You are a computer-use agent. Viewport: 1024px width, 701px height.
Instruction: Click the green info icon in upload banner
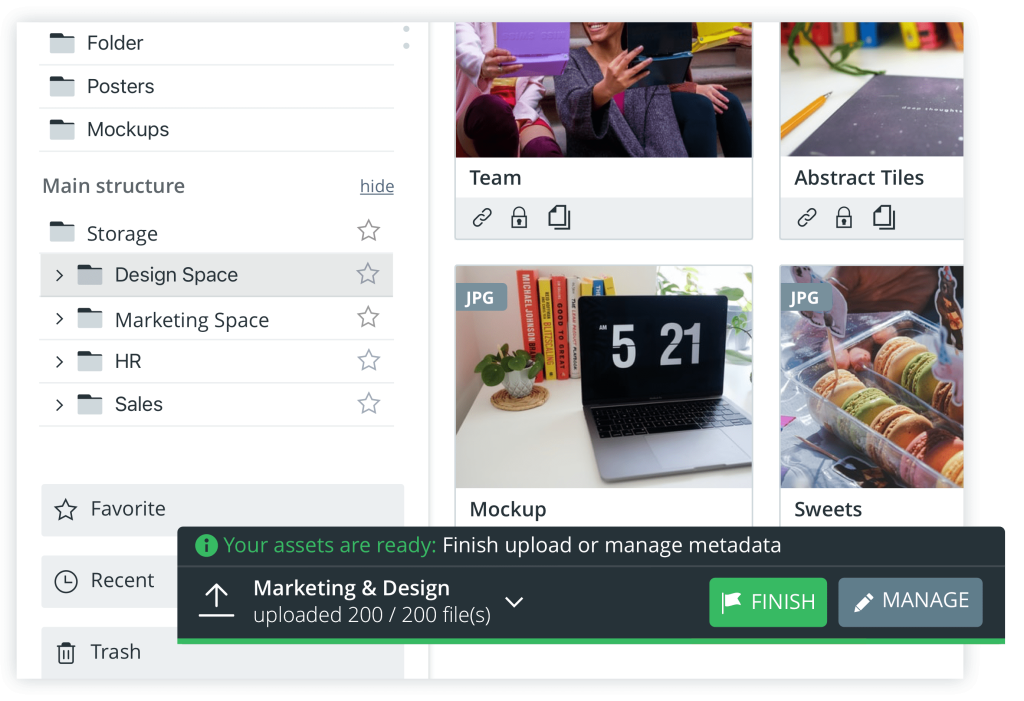click(206, 546)
